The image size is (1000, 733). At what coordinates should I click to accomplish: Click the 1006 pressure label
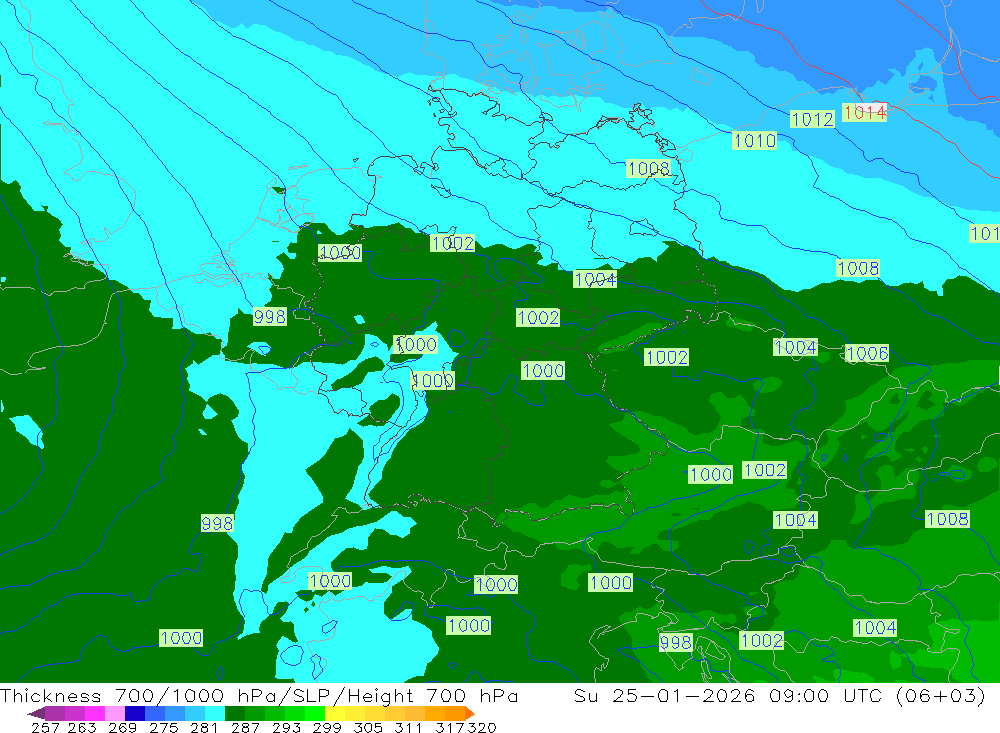(867, 353)
